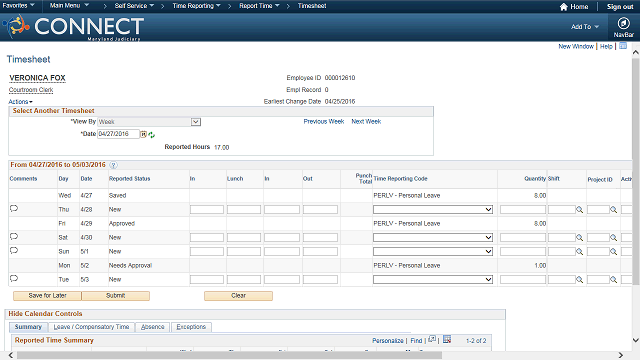Open comment bubble for Sat 4/30
The image size is (640, 360).
(x=14, y=237)
